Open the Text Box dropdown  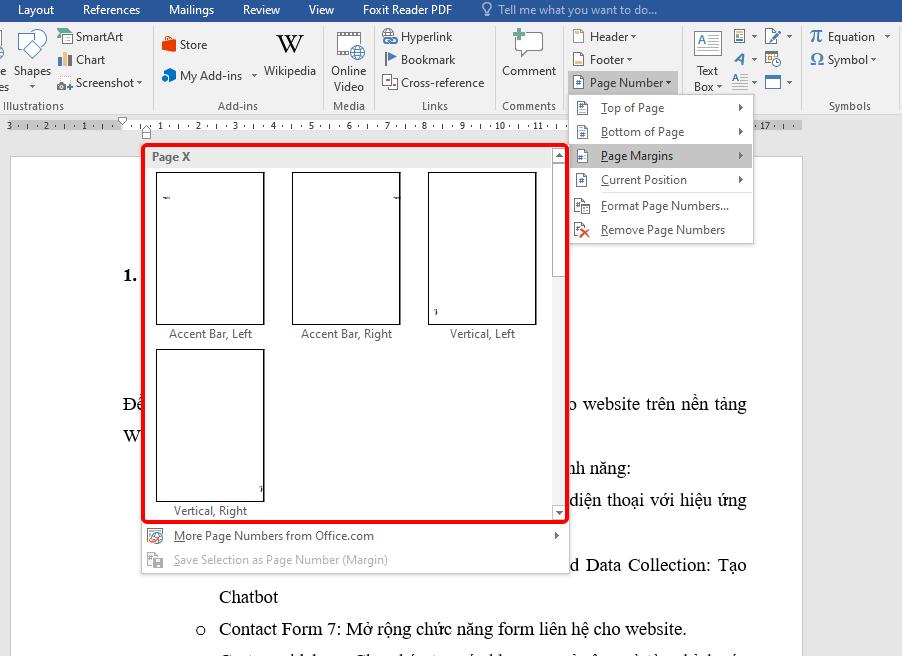[x=707, y=60]
